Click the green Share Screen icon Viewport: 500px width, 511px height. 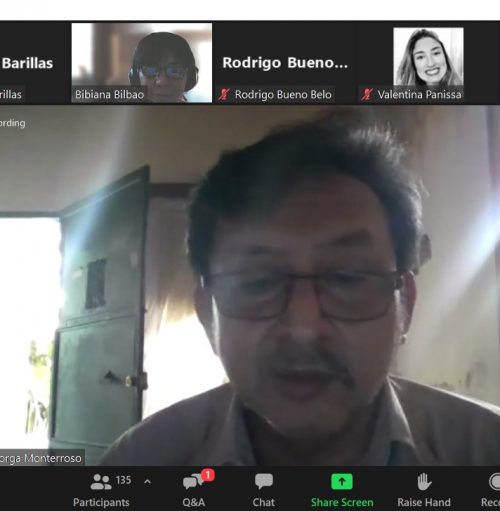[342, 482]
